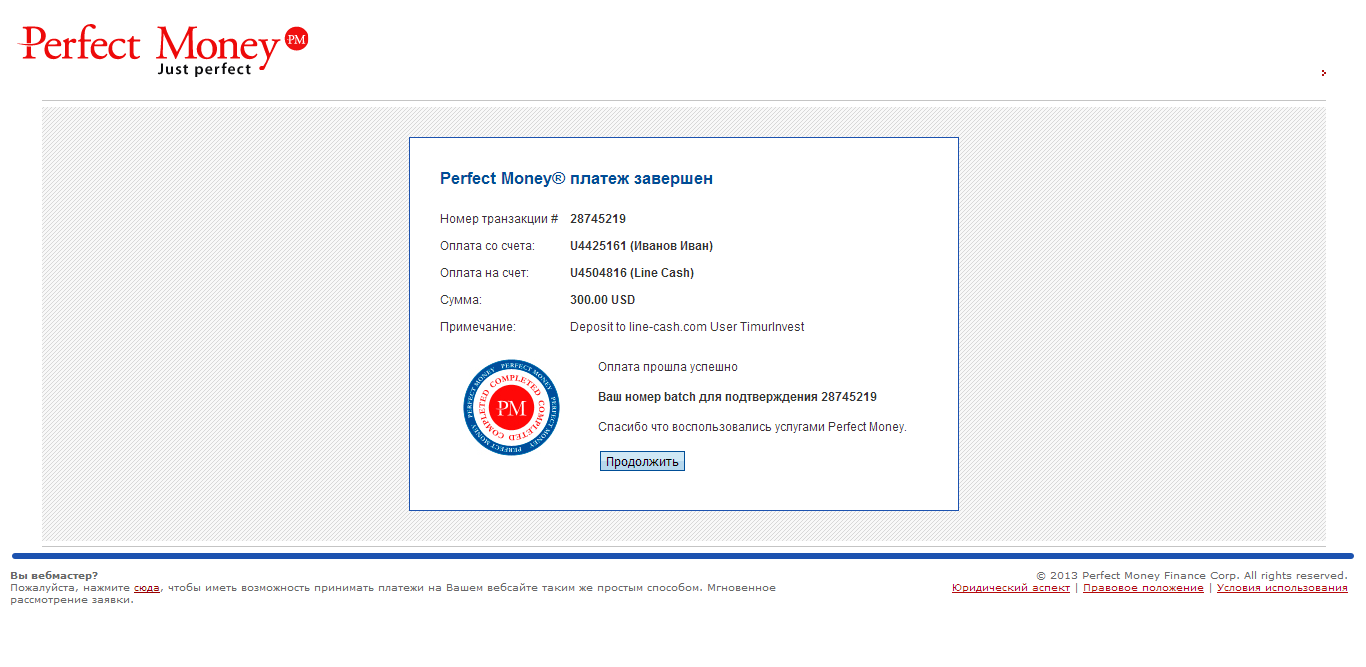The width and height of the screenshot is (1366, 667).
Task: Open the Юридический аспект link
Action: pos(1010,588)
